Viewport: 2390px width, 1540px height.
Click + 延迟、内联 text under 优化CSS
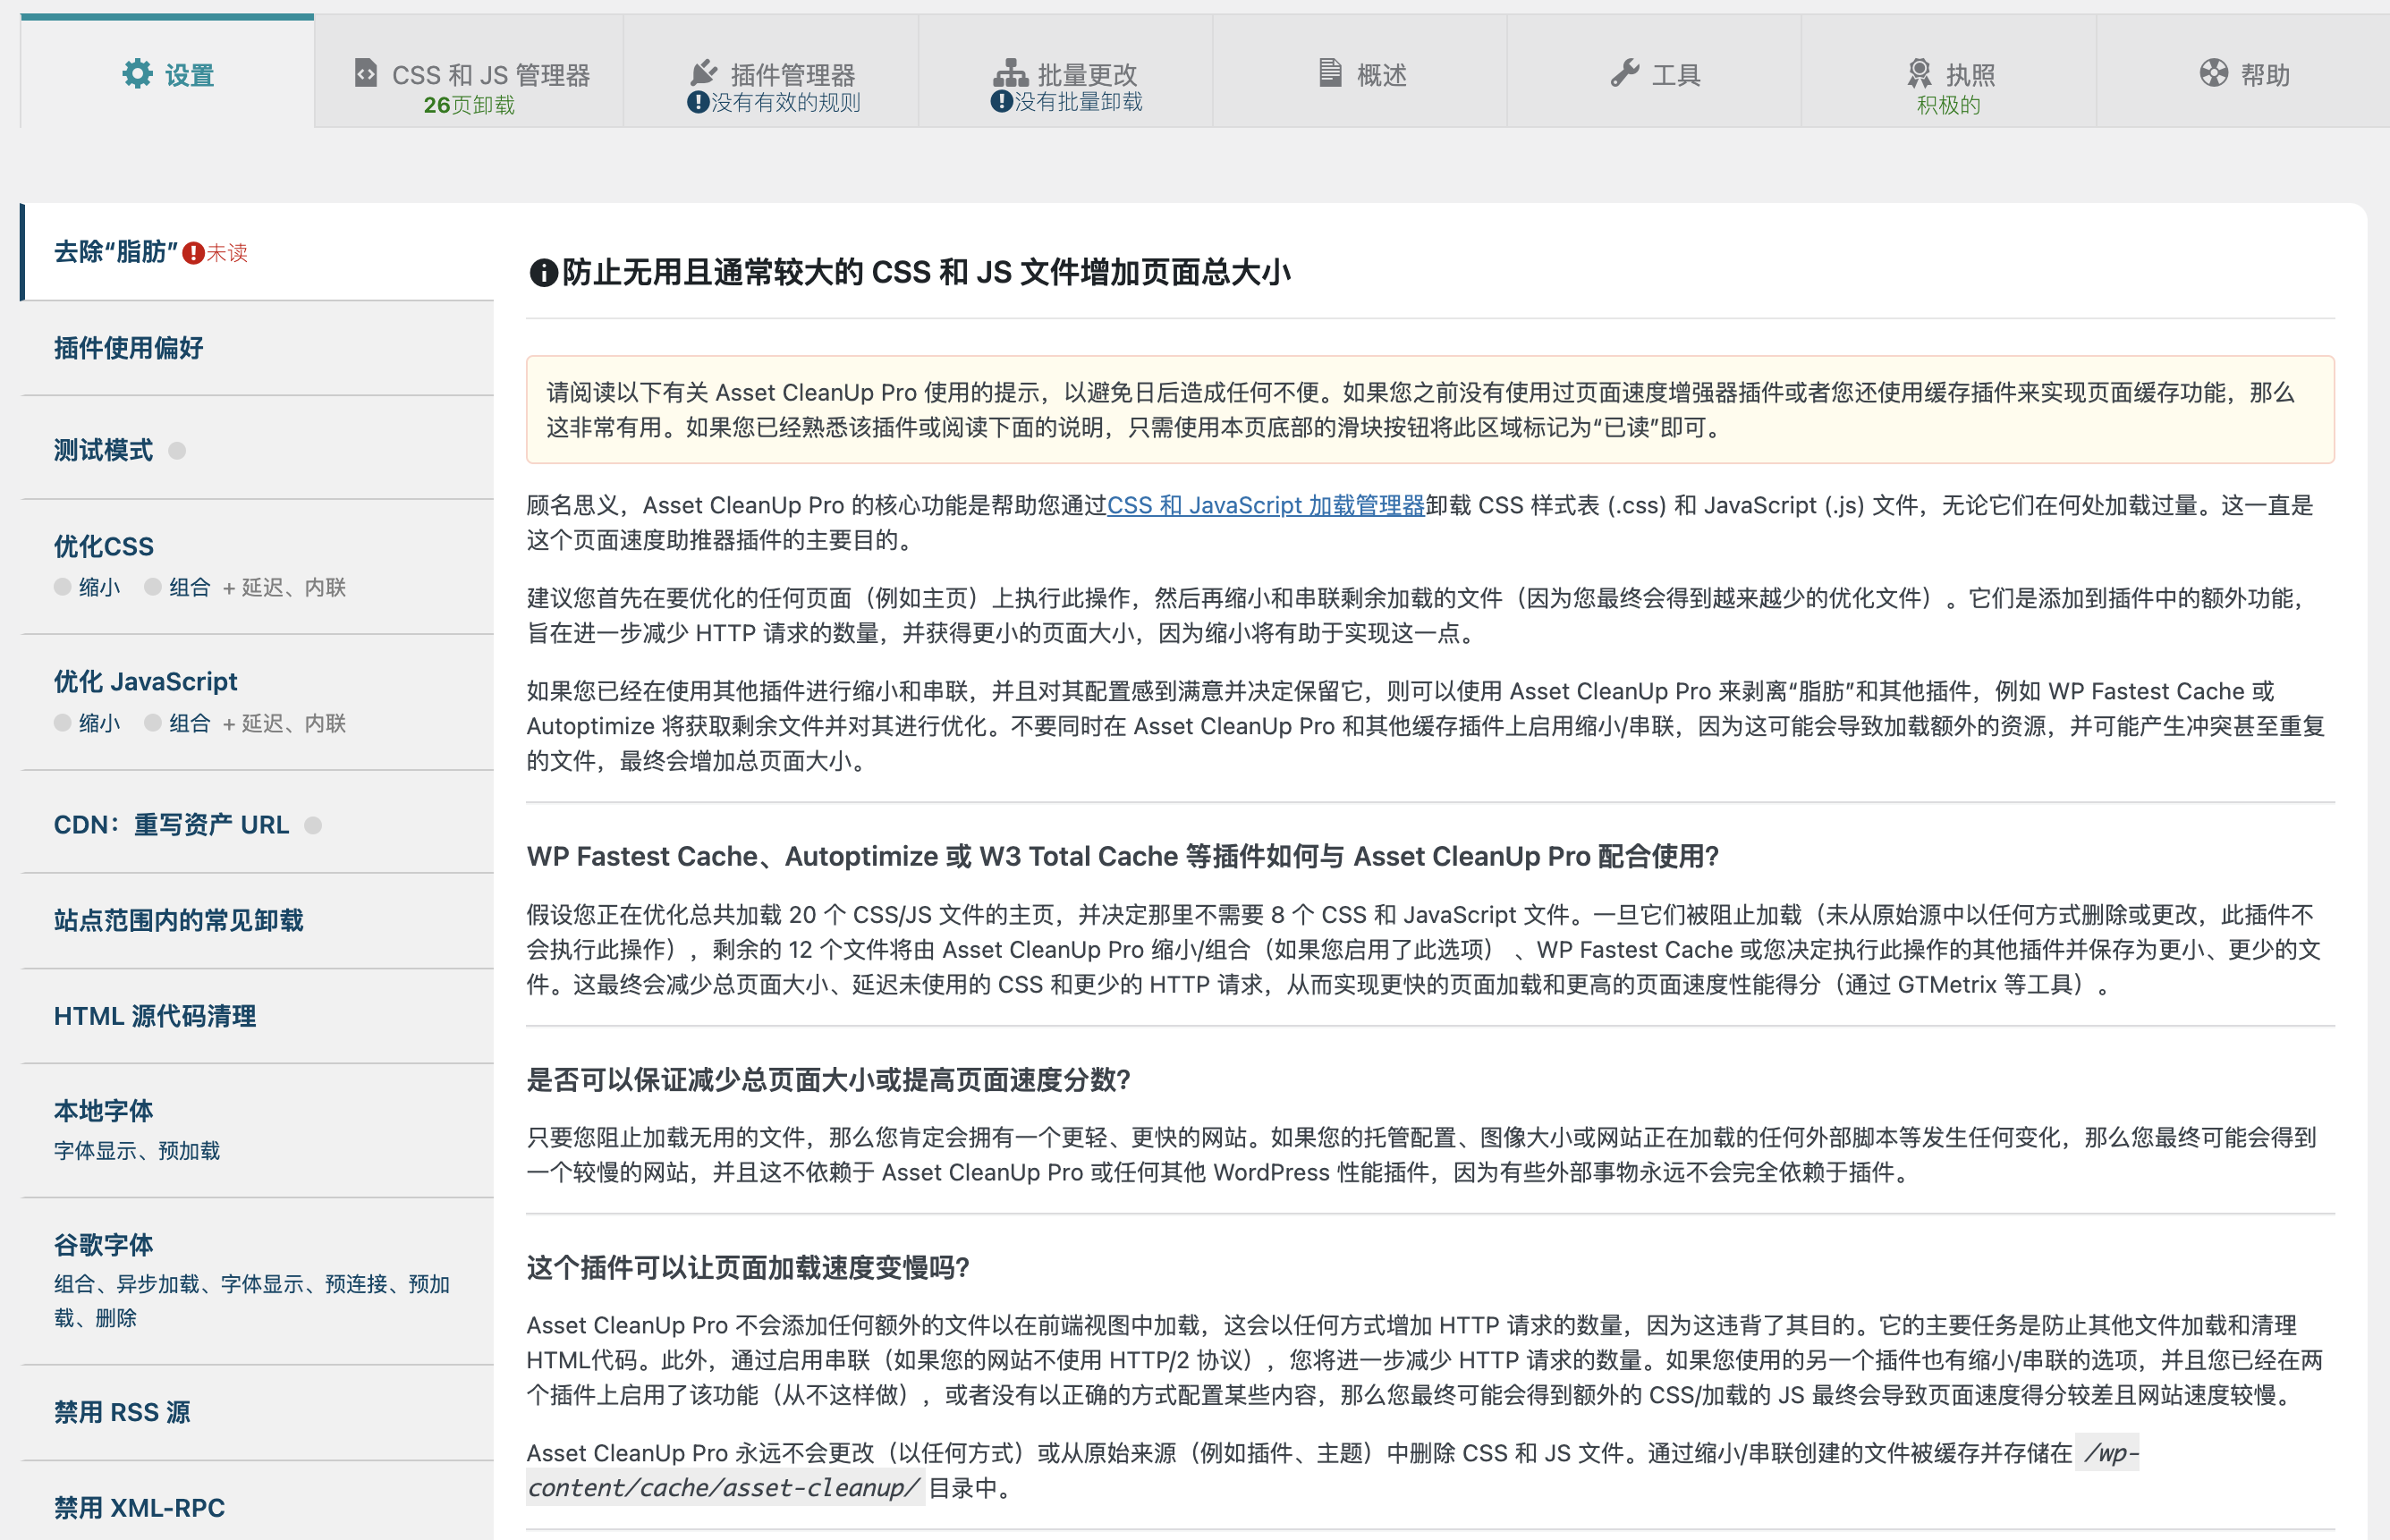click(284, 588)
